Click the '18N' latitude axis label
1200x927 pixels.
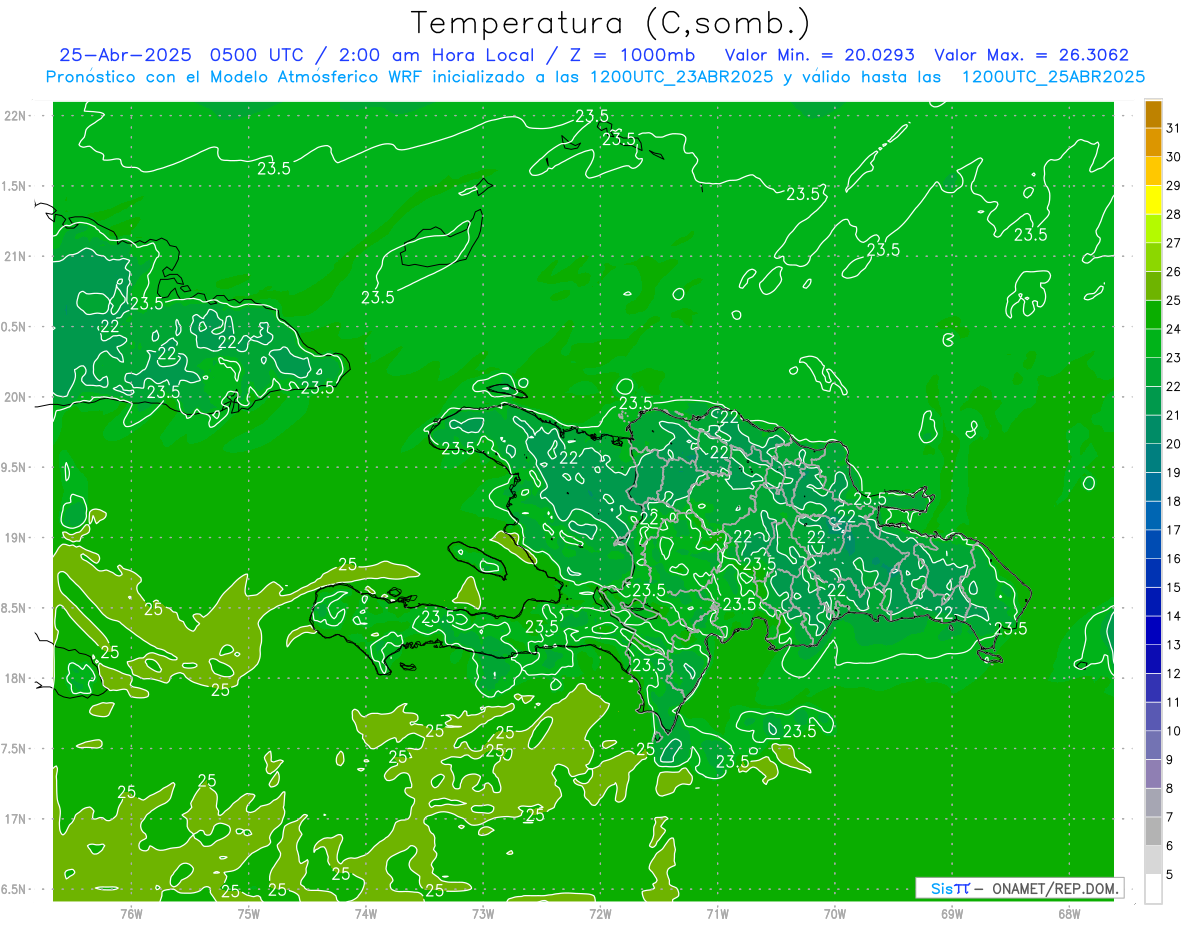(x=15, y=678)
